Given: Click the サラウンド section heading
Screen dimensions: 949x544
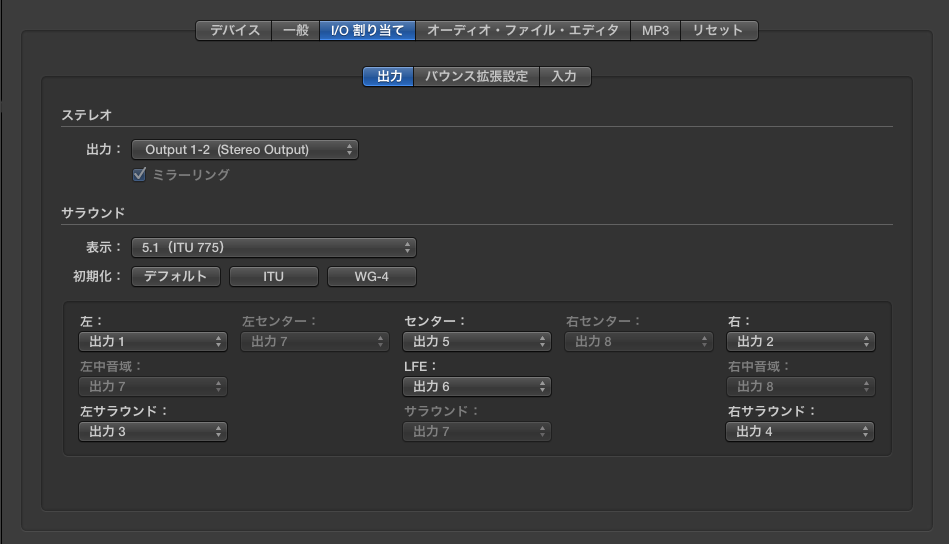Looking at the screenshot, I should pyautogui.click(x=93, y=213).
